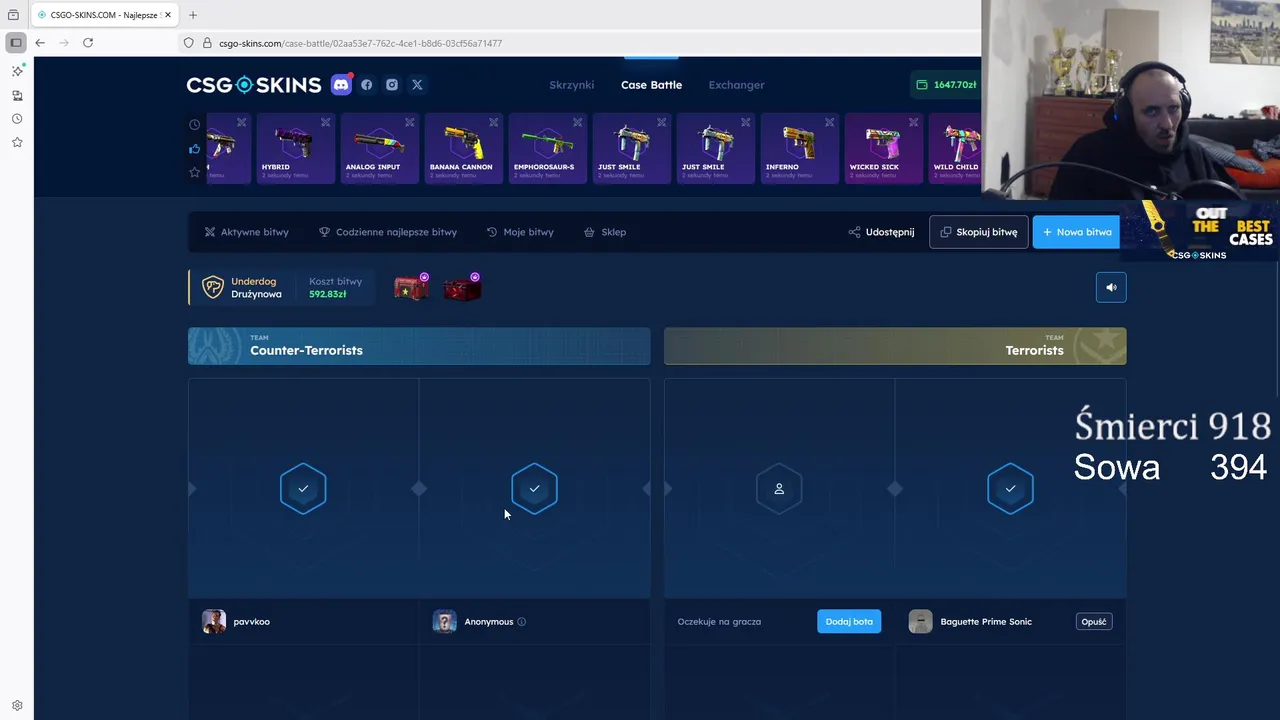Viewport: 1280px width, 720px height.
Task: Click Terrorists team header
Action: [x=895, y=346]
